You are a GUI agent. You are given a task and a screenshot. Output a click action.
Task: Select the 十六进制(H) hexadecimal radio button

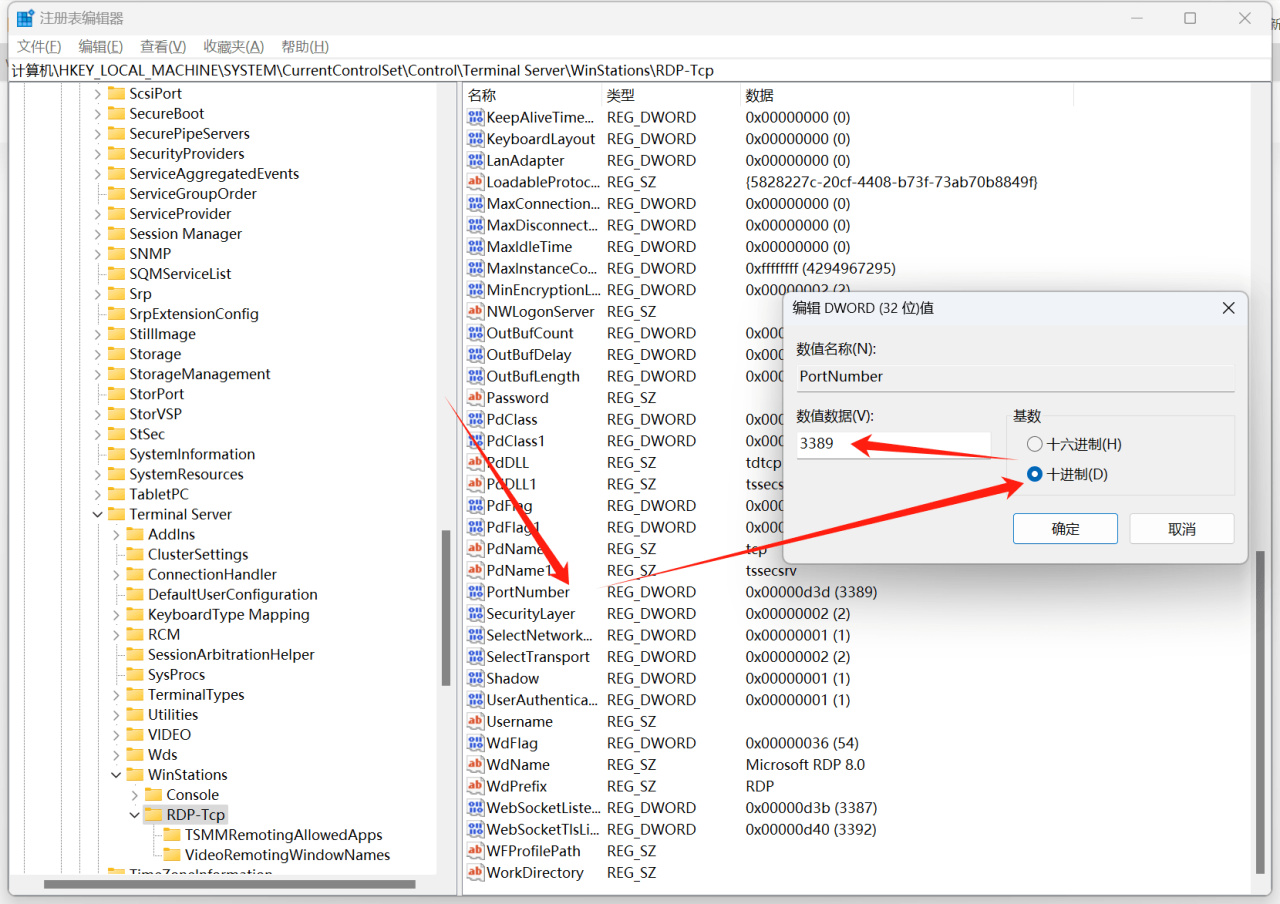pos(1034,444)
